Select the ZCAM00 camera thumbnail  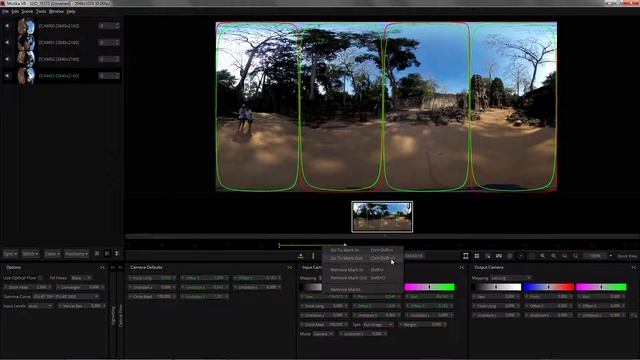coord(26,26)
